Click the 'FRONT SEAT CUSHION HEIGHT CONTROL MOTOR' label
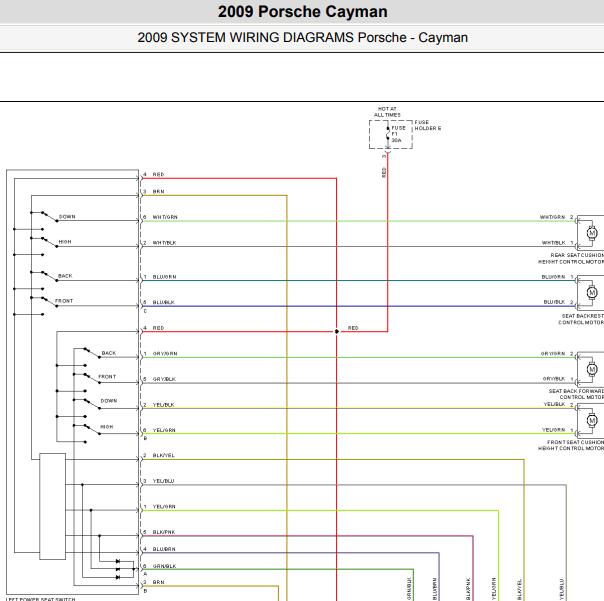 point(571,445)
